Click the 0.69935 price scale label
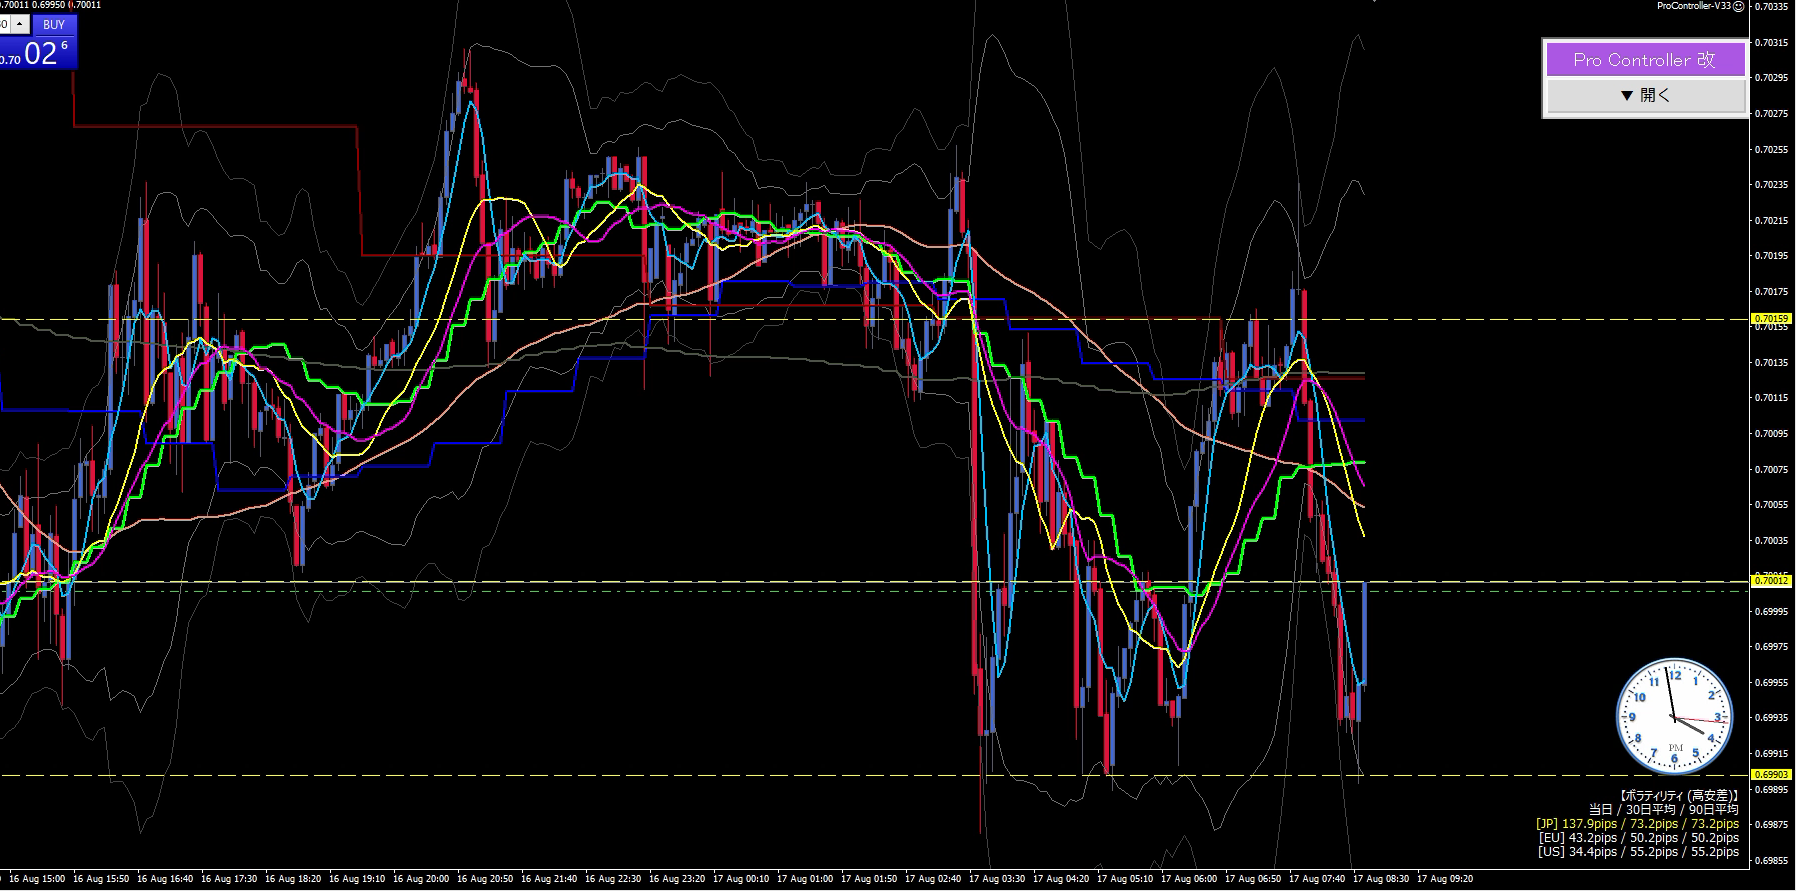Image resolution: width=1796 pixels, height=891 pixels. coord(1772,718)
